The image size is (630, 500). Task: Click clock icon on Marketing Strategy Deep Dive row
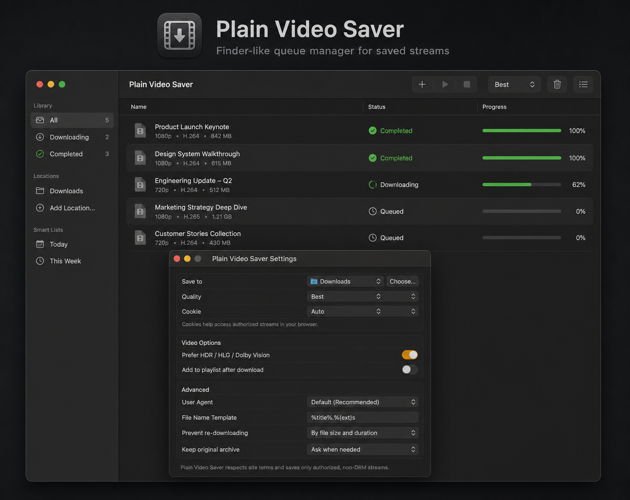tap(372, 211)
